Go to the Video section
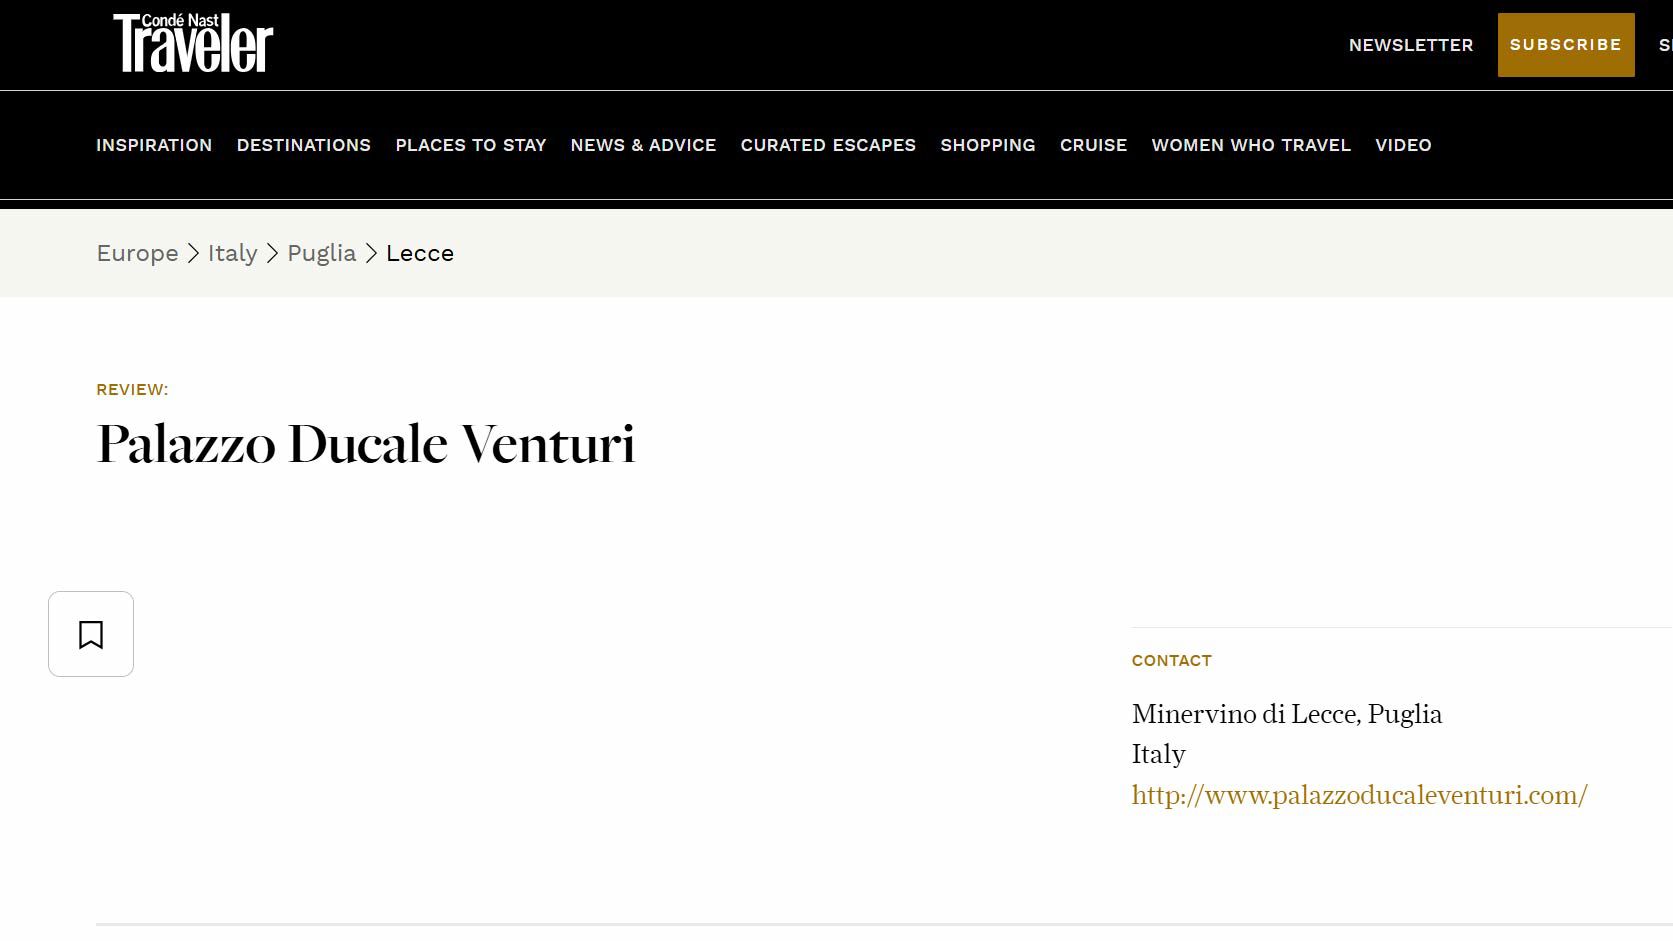The width and height of the screenshot is (1673, 941). [x=1403, y=145]
